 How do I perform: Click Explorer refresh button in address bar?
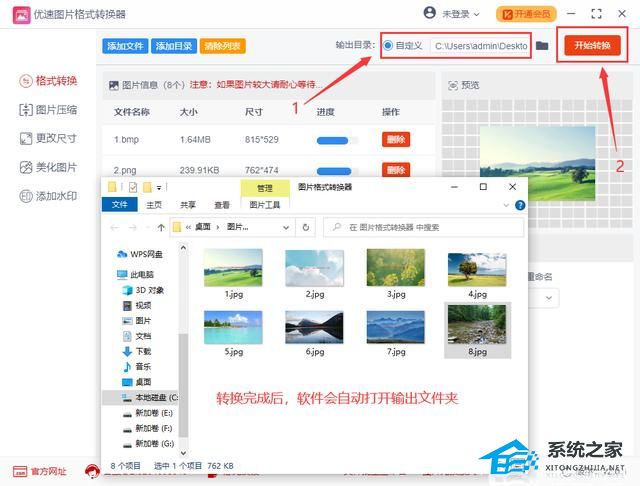(306, 227)
